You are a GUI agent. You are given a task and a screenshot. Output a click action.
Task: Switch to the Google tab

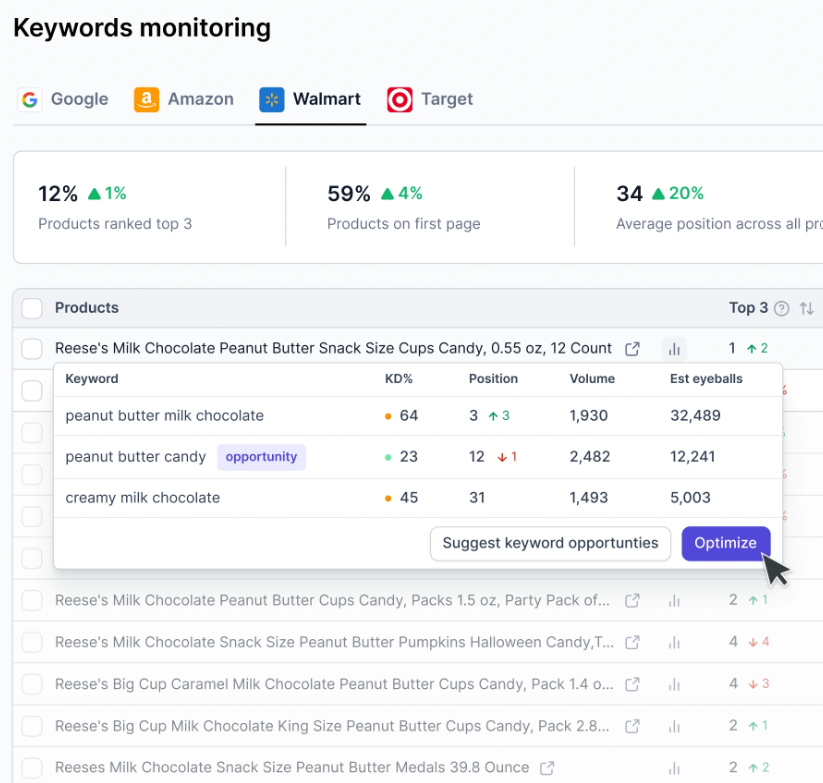pyautogui.click(x=64, y=99)
